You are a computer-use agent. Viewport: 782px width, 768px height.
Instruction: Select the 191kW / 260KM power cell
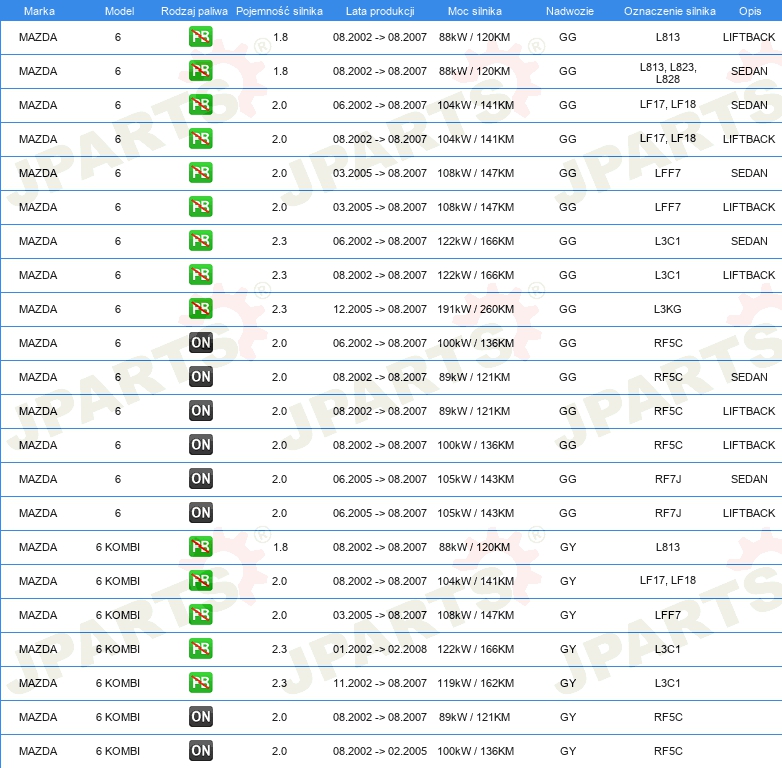pos(475,309)
